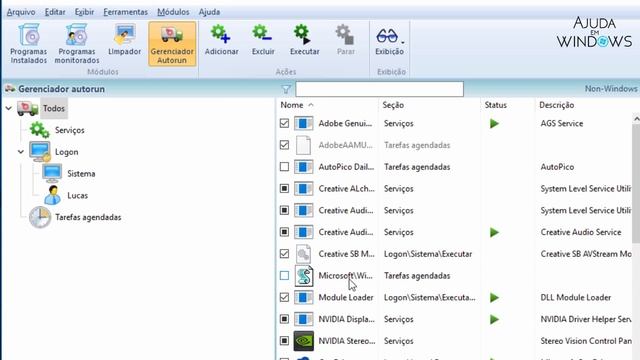Click the AGS Service description
640x360 pixels.
562,123
